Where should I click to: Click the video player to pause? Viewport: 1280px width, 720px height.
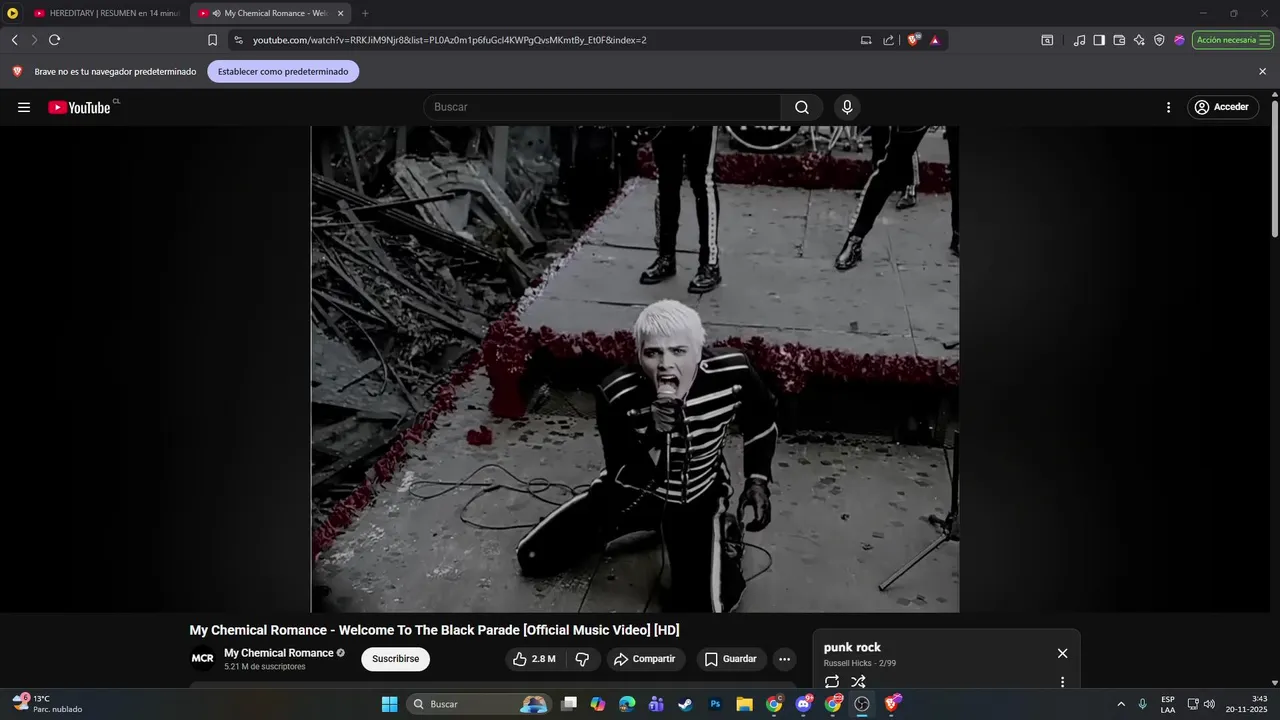[635, 369]
